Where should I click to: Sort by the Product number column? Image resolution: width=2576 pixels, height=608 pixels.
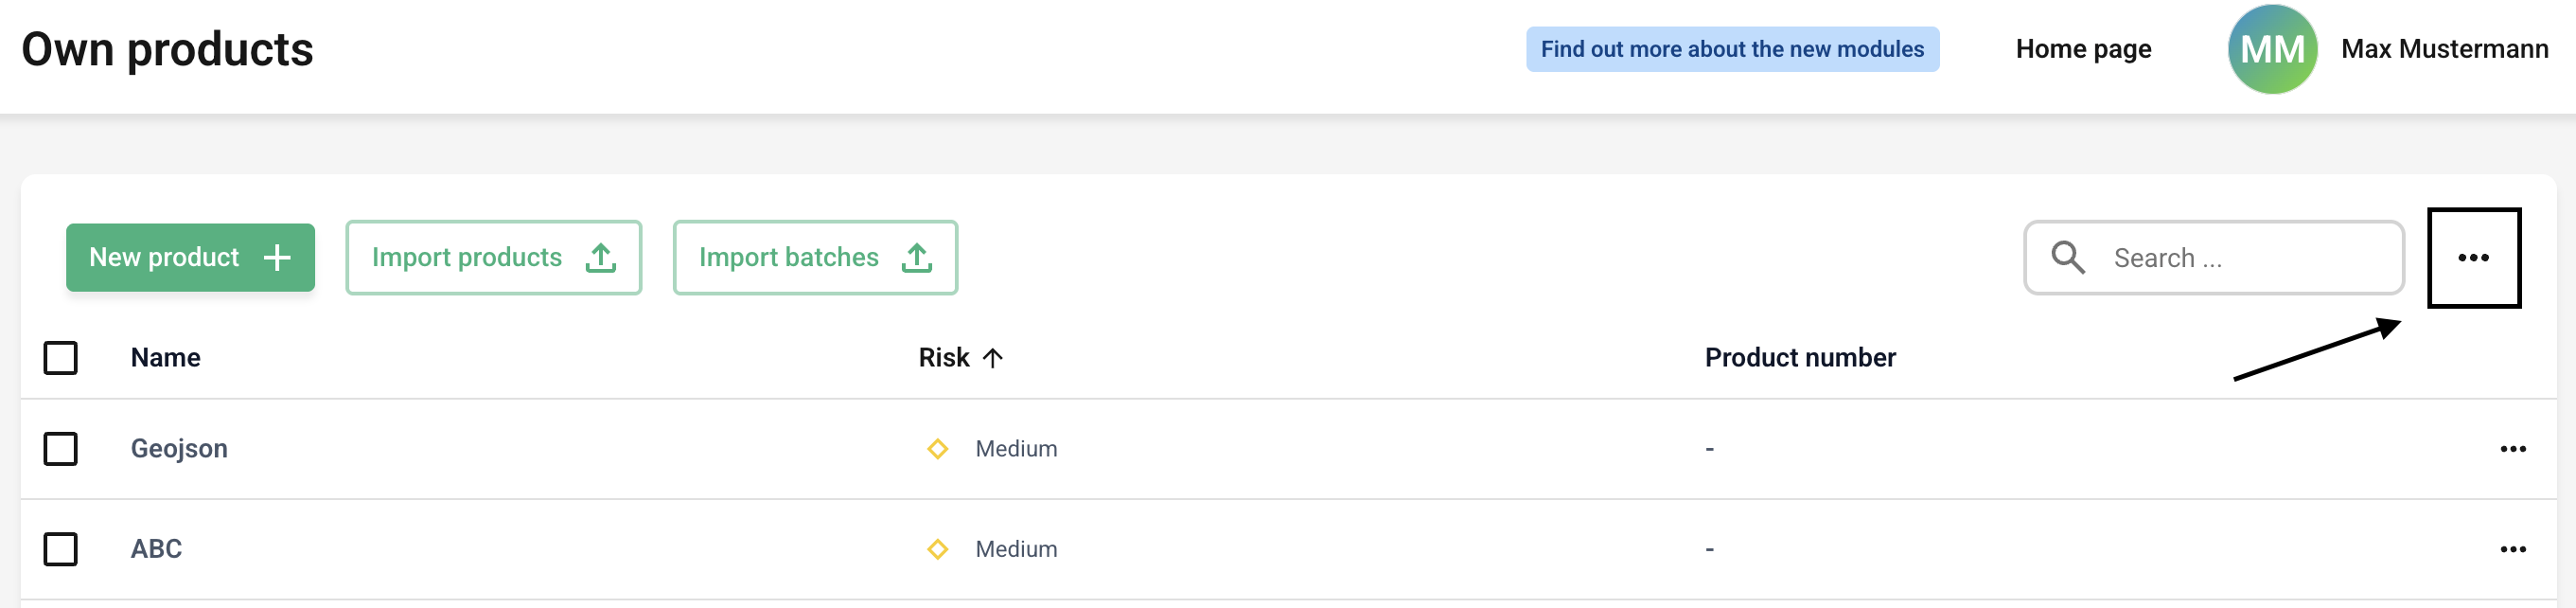pyautogui.click(x=1799, y=358)
